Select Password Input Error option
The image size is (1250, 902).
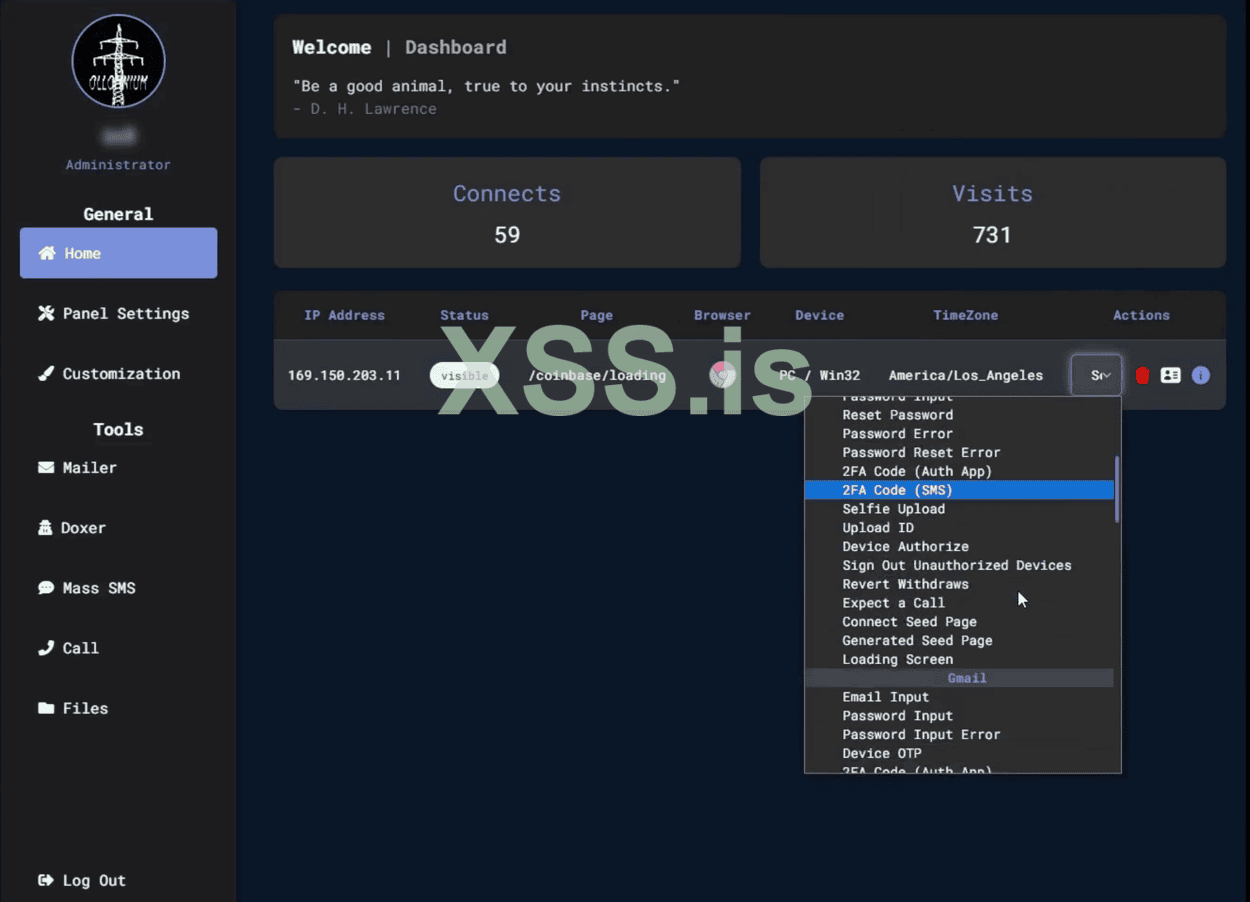coord(921,734)
